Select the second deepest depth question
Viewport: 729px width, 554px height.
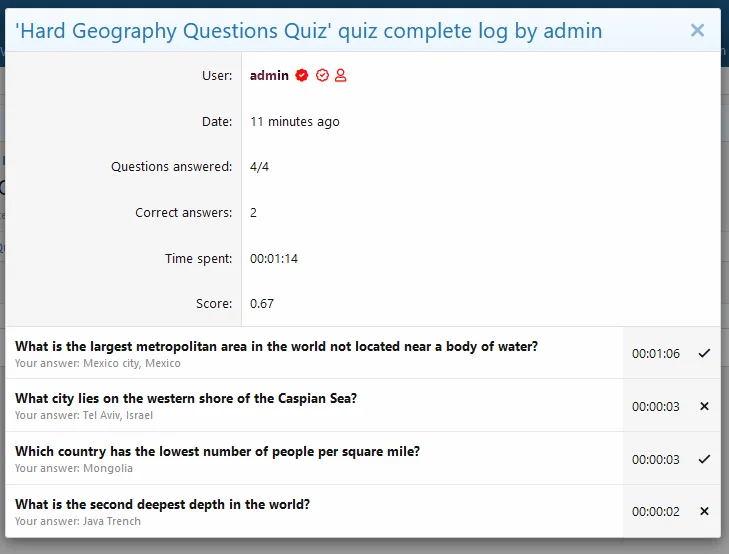point(162,504)
